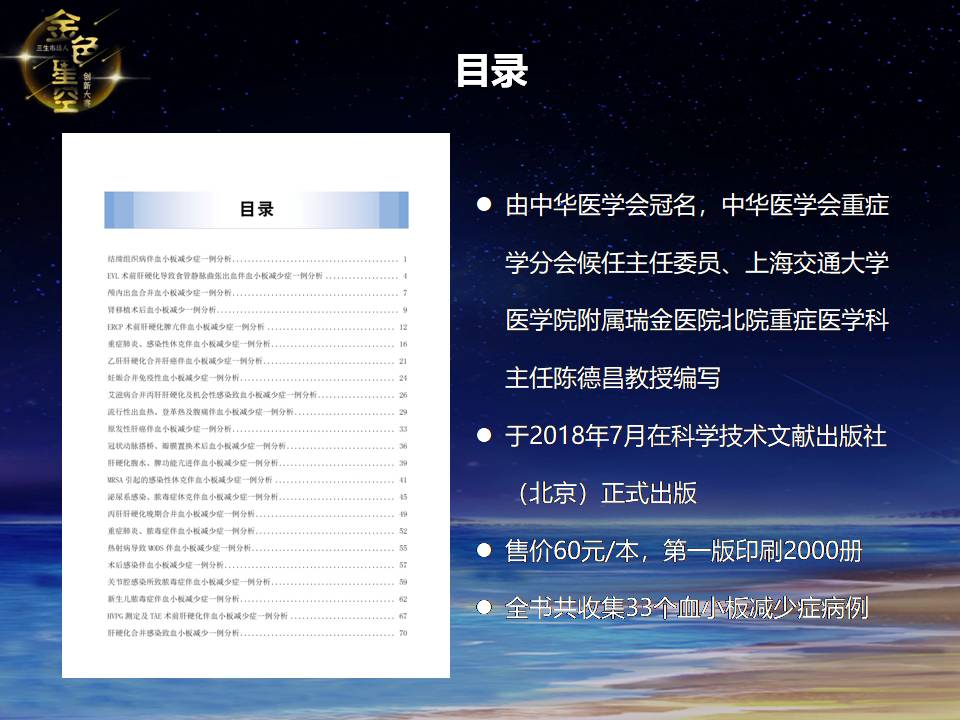This screenshot has width=960, height=720.
Task: Click the book contents page image
Action: coord(256,405)
